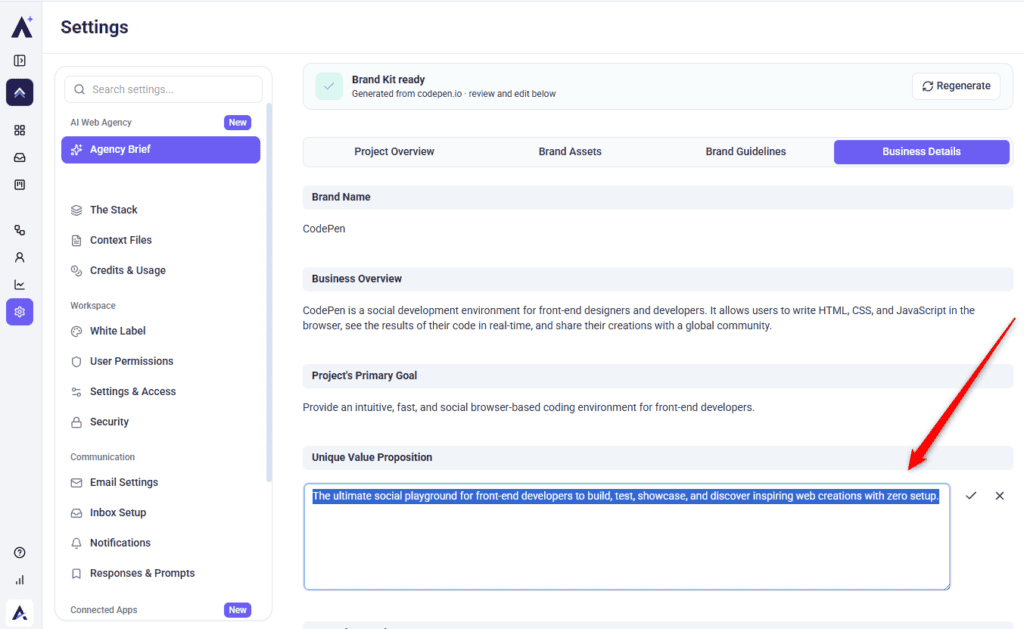Open the dashboard grid icon in left rail
This screenshot has width=1024, height=629.
coord(20,131)
